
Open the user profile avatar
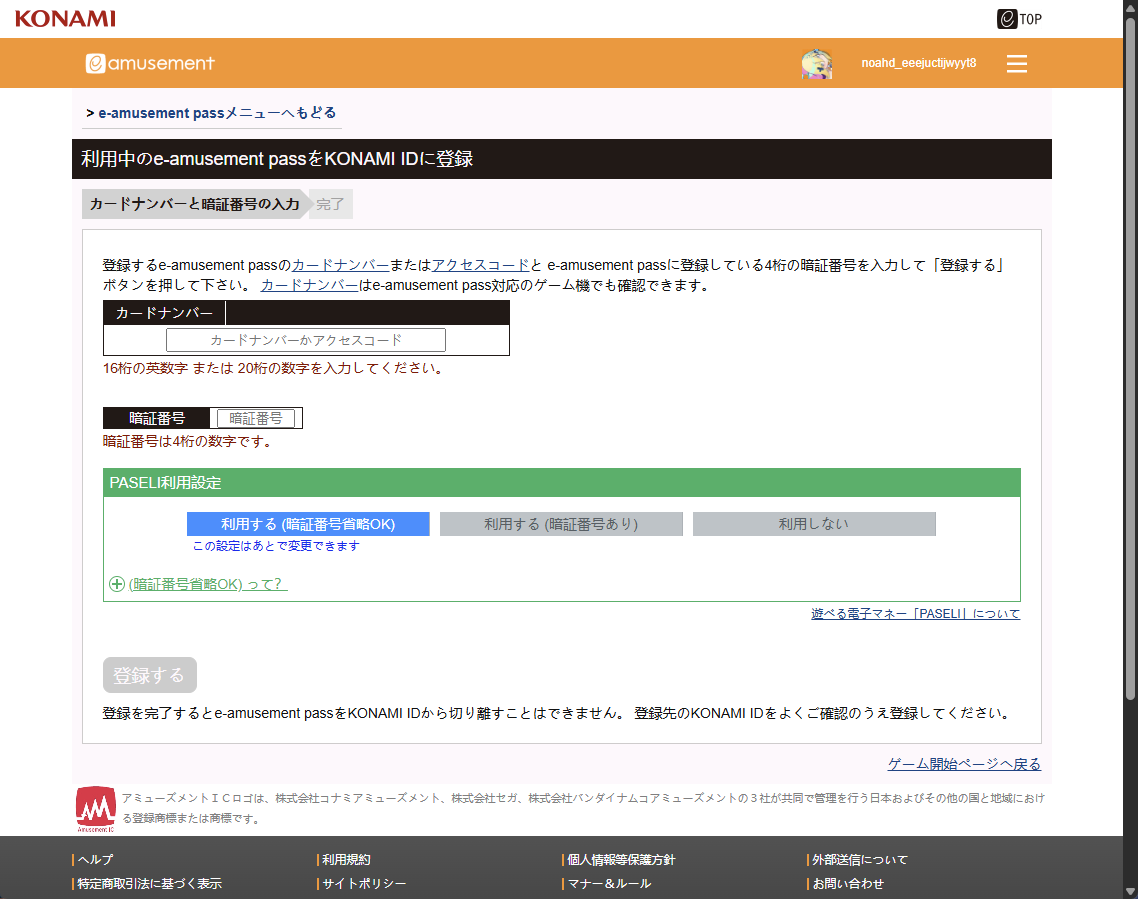click(817, 63)
